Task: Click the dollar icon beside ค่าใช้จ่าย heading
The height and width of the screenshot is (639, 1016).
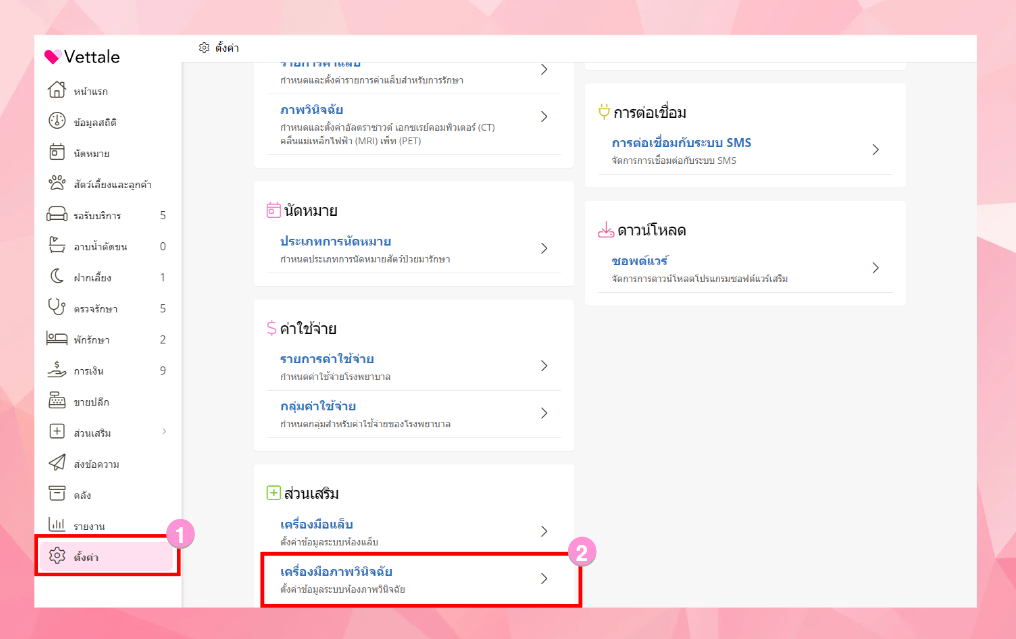Action: point(271,328)
